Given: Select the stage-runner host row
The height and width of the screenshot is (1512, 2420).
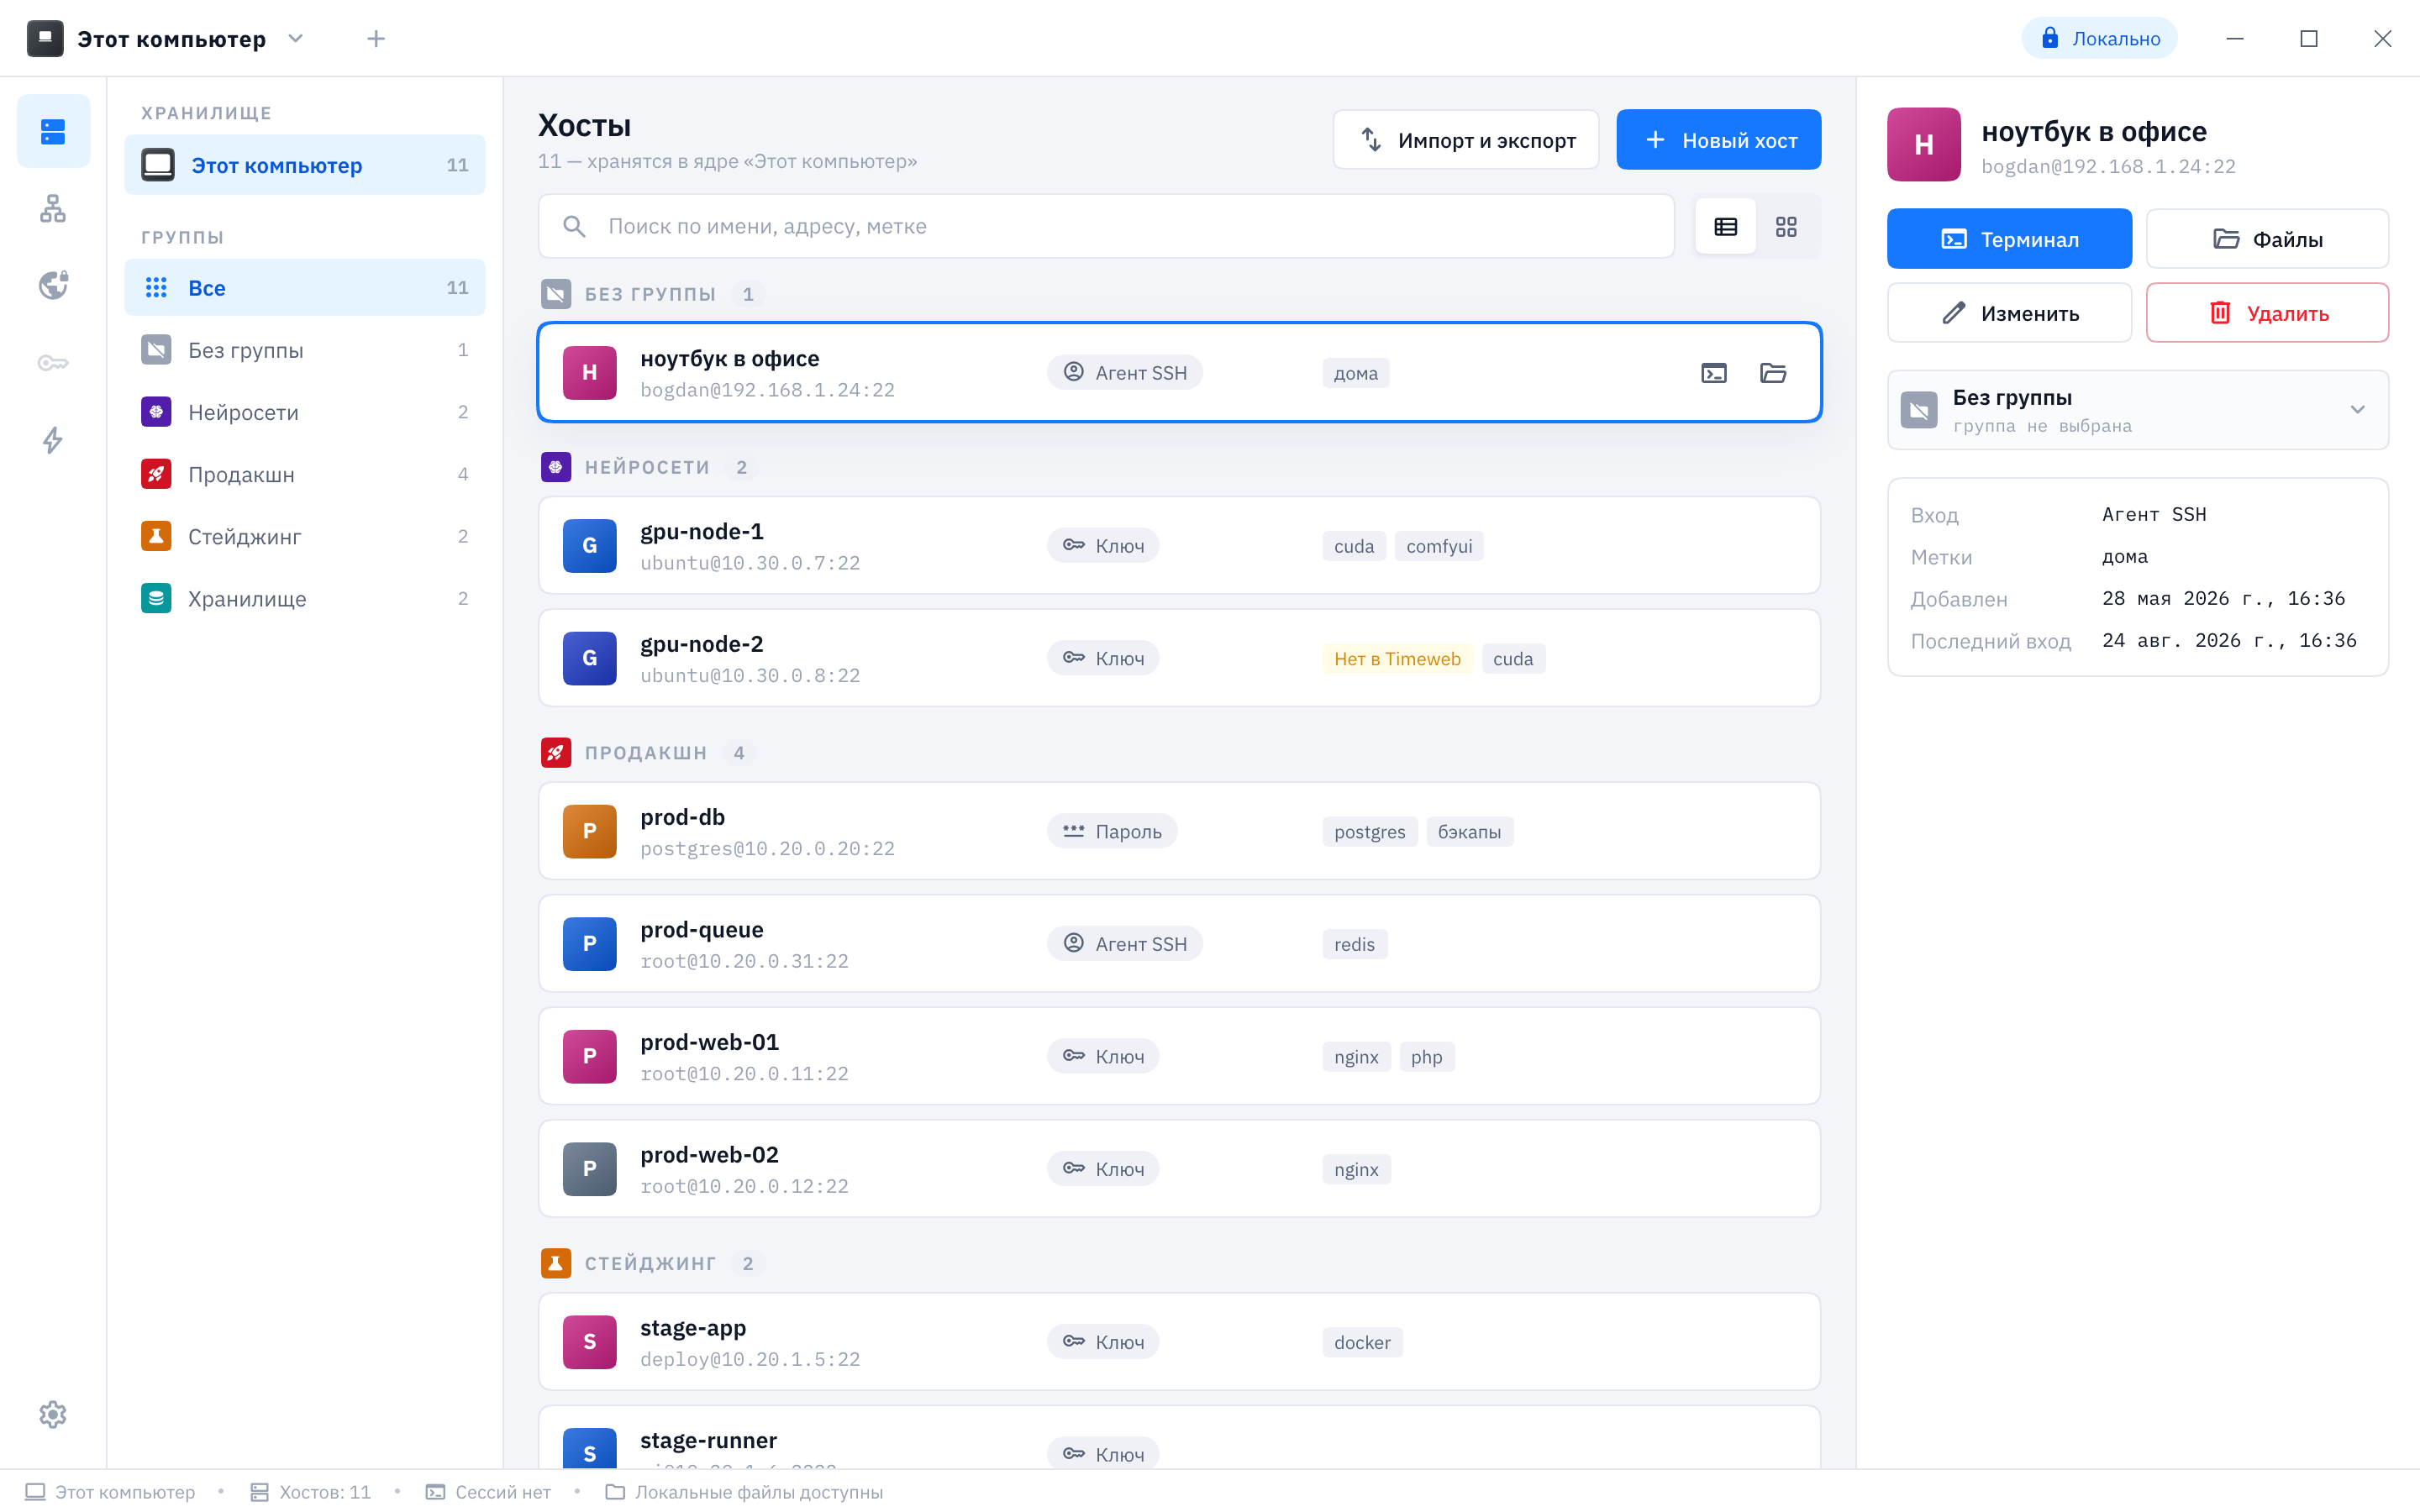Looking at the screenshot, I should [x=1179, y=1438].
